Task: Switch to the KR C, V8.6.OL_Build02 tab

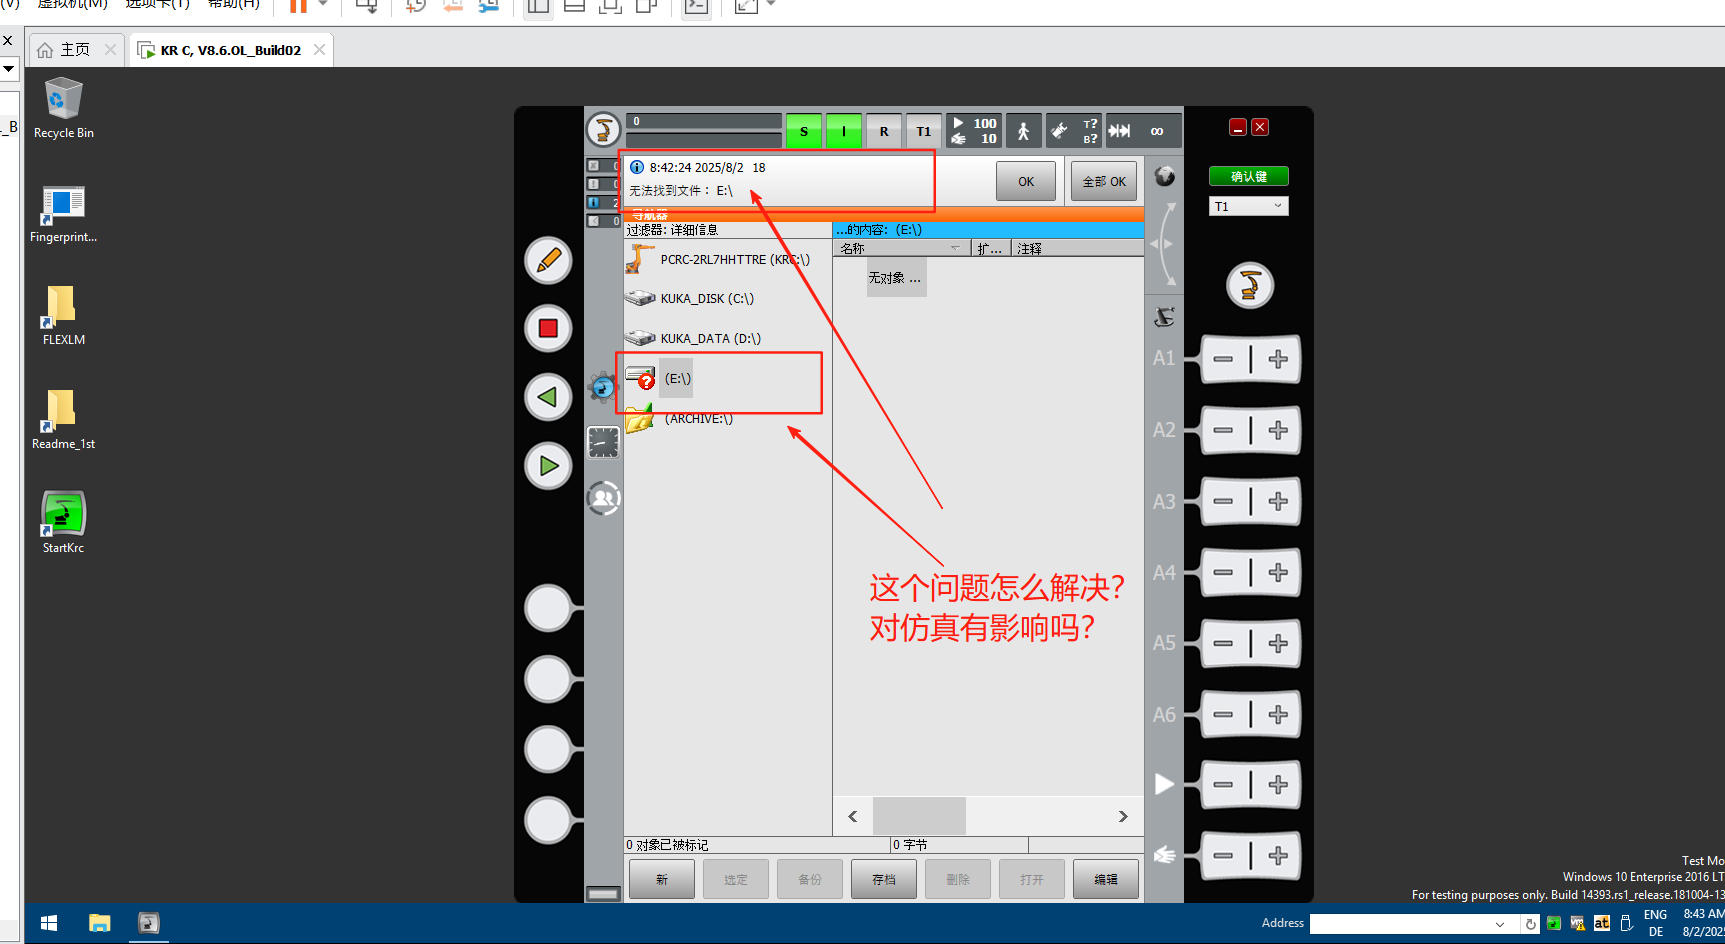Action: tap(230, 50)
